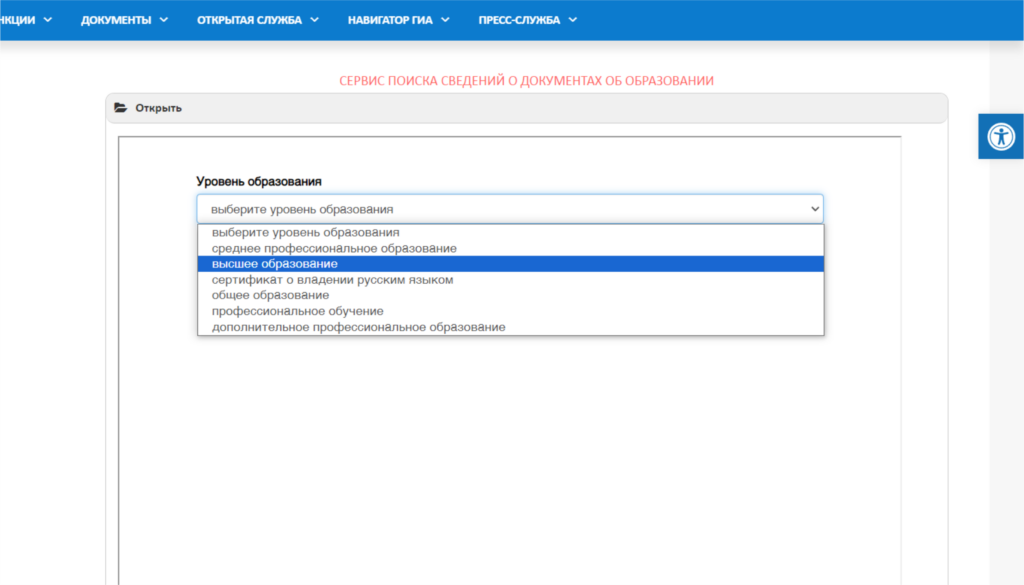Select 'среднее профессиональное образование' option

click(x=334, y=248)
